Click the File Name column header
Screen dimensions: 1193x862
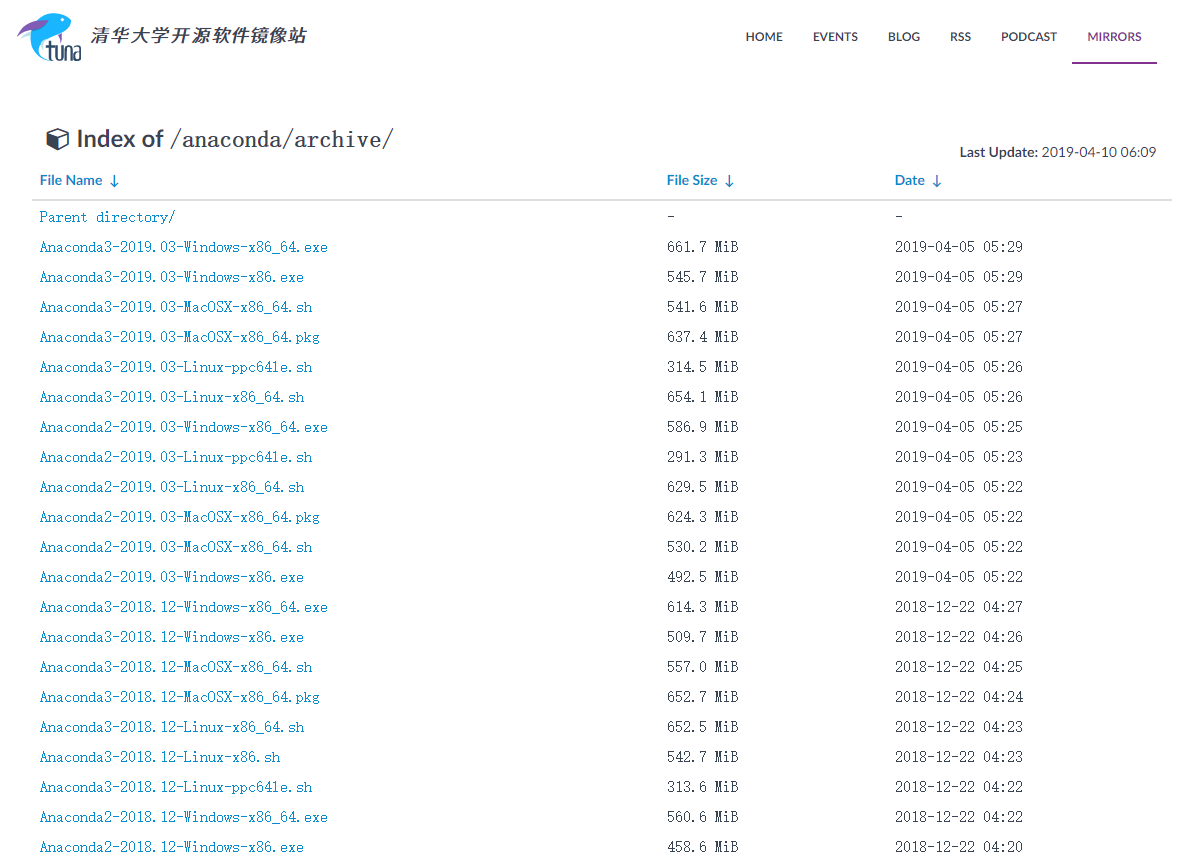tap(71, 180)
